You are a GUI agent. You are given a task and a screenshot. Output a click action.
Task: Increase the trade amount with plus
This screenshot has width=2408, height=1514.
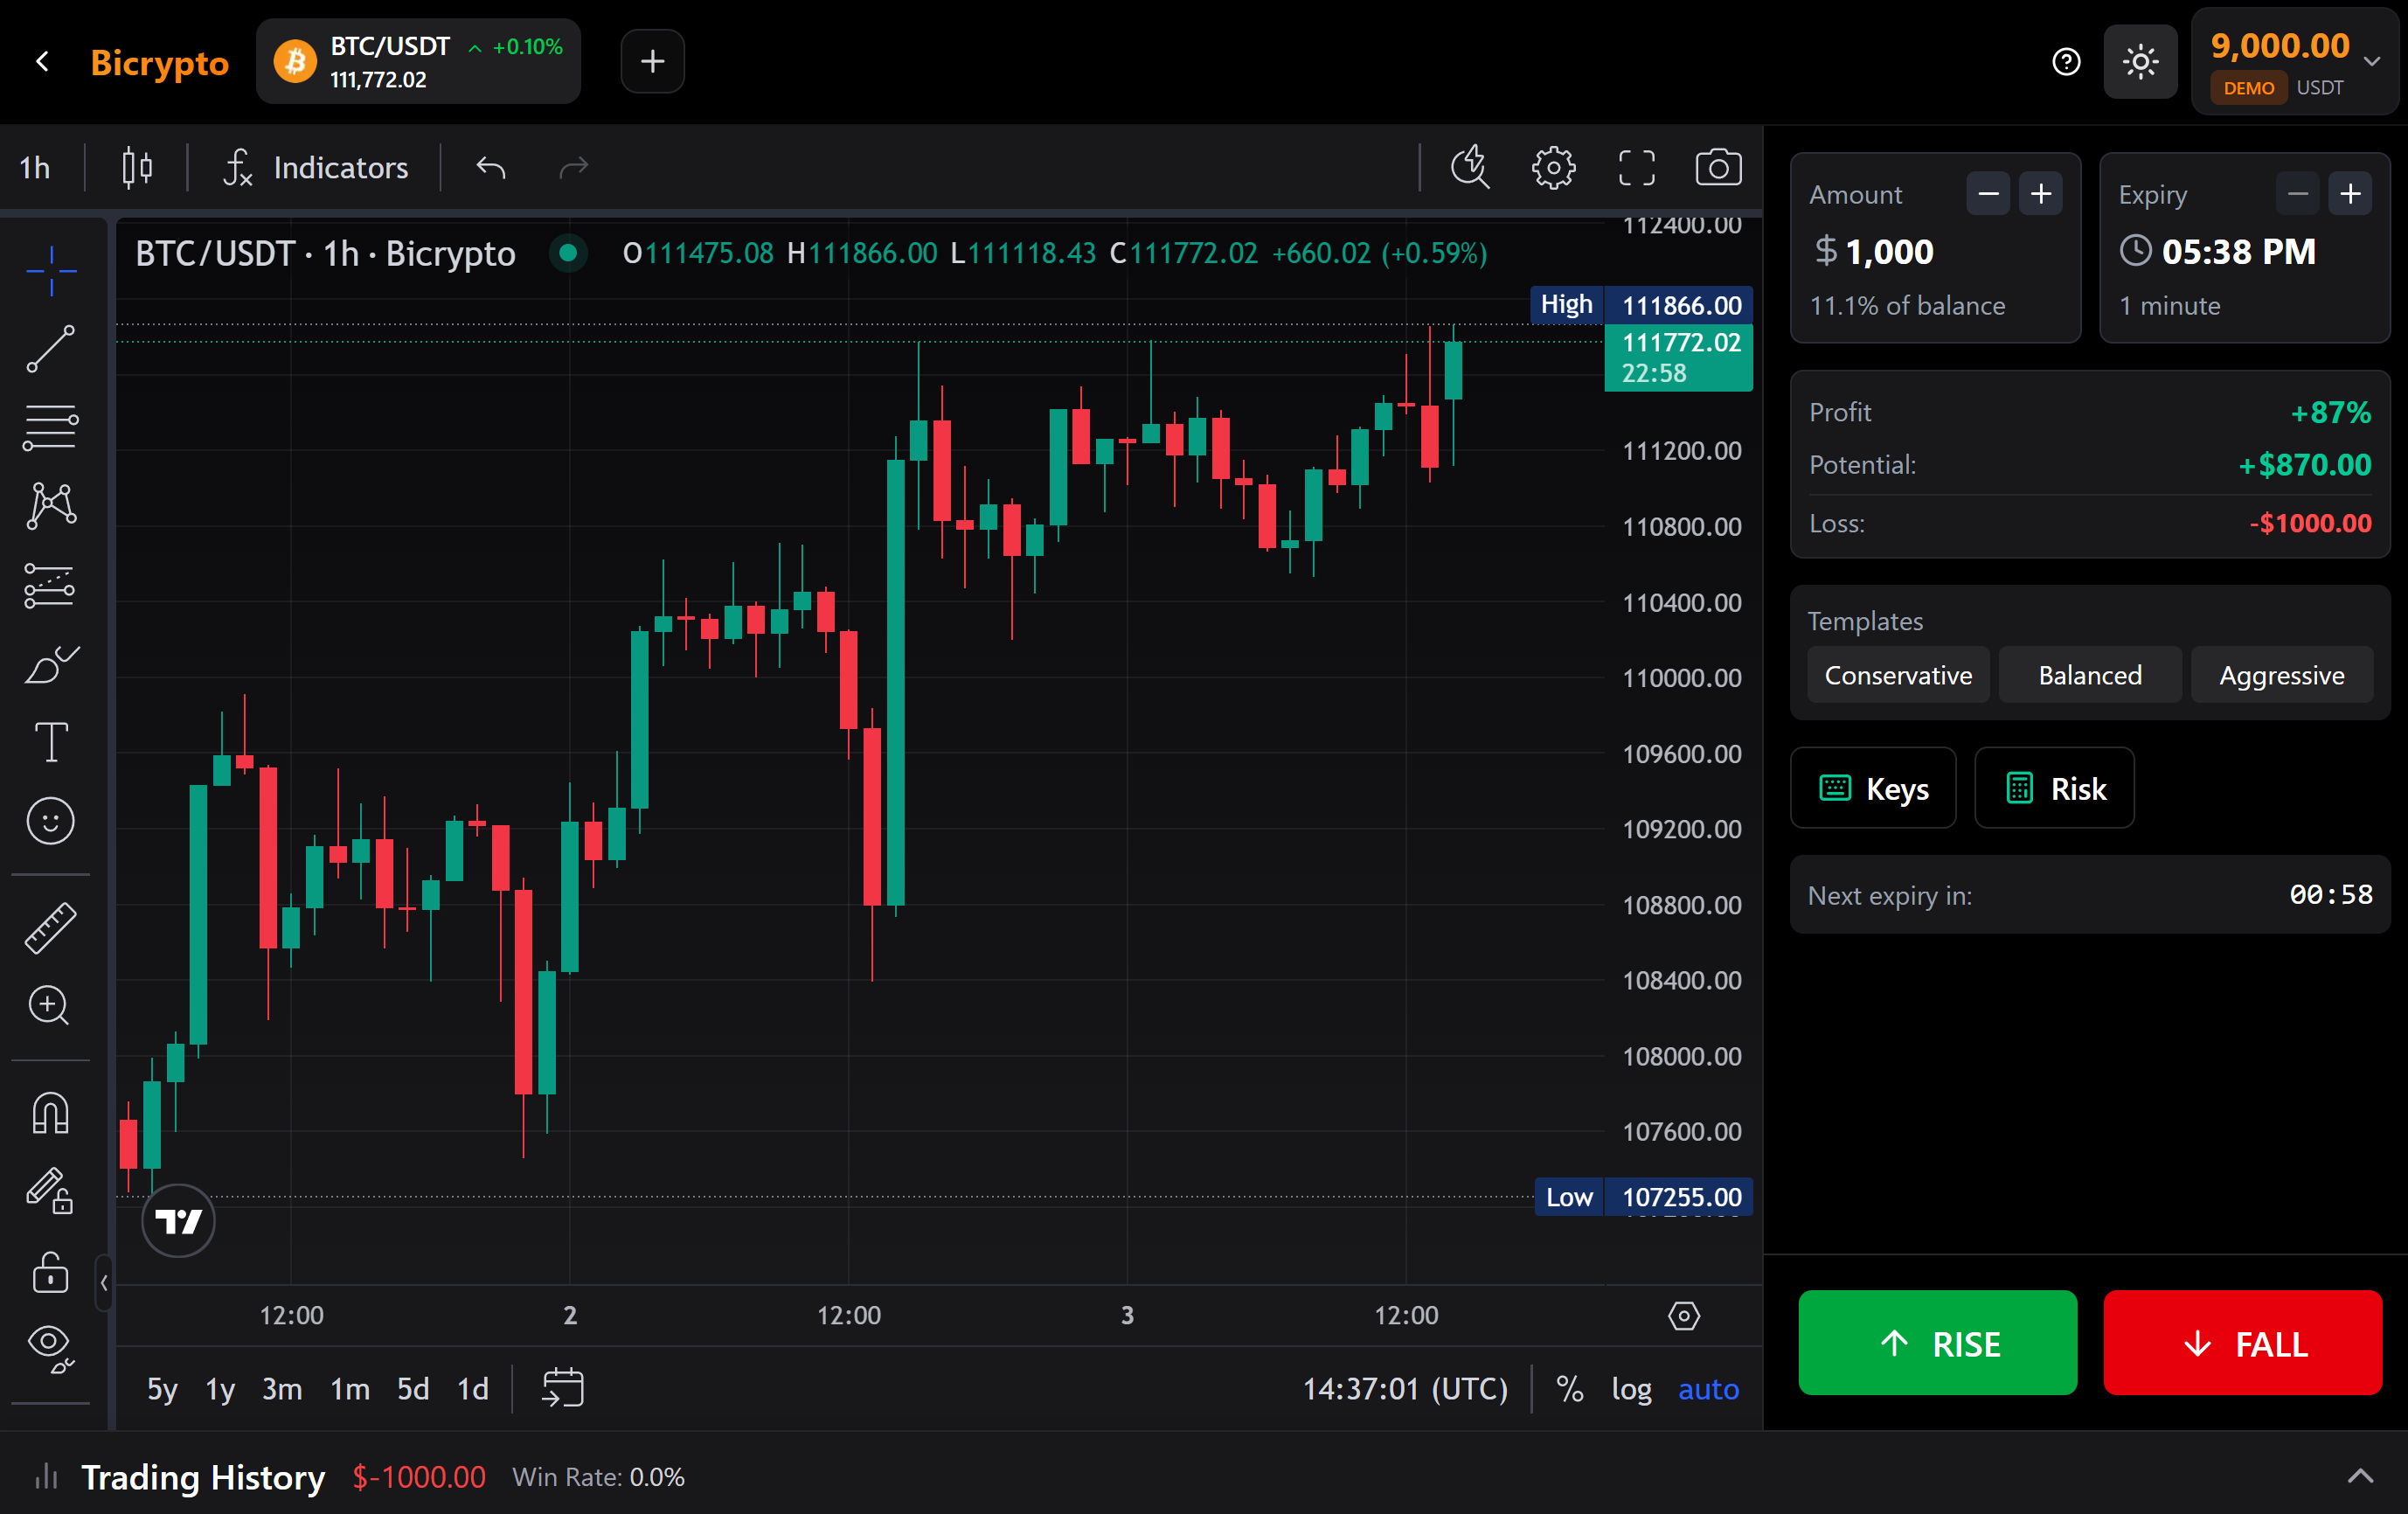2042,193
